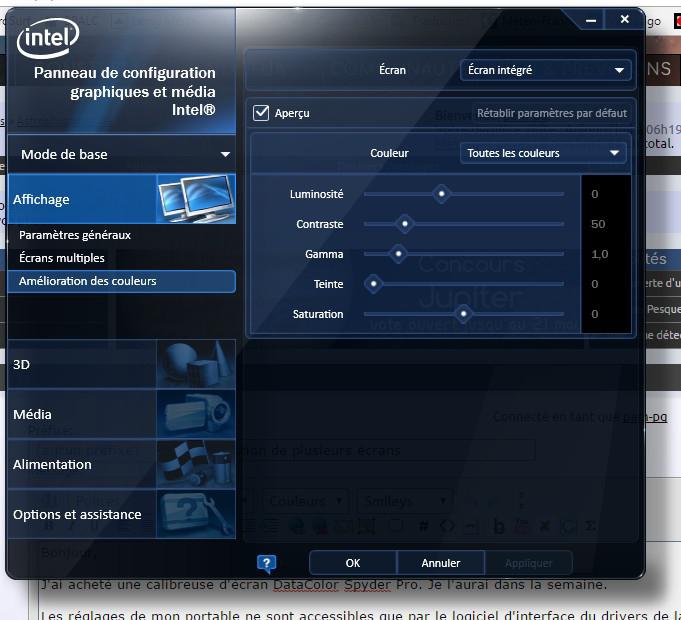Minimize the Intel control panel window
The image size is (681, 620).
591,20
